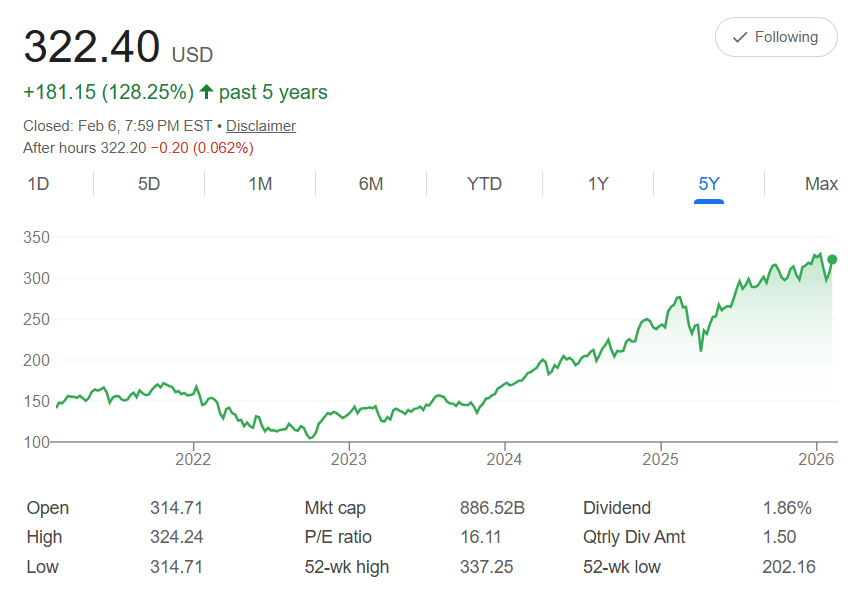Click the 52-wk high value 337.25
The width and height of the screenshot is (854, 590).
point(486,567)
